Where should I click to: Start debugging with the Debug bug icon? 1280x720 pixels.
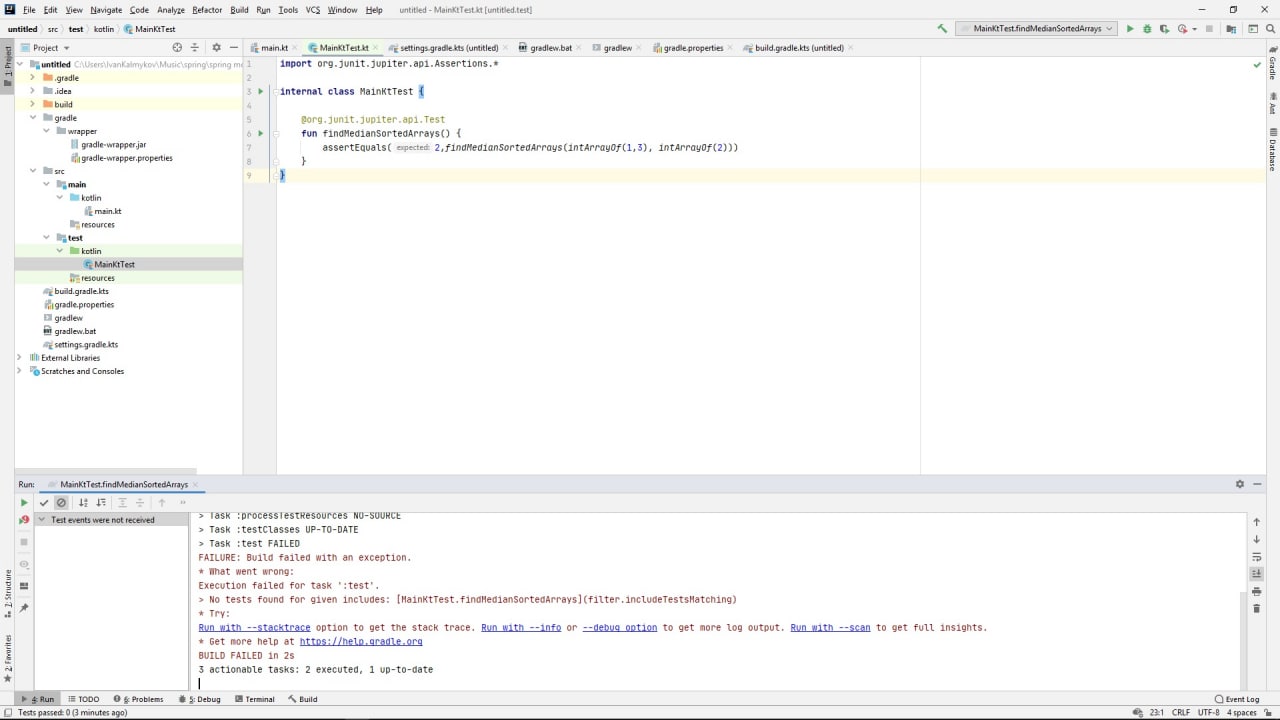click(1147, 29)
